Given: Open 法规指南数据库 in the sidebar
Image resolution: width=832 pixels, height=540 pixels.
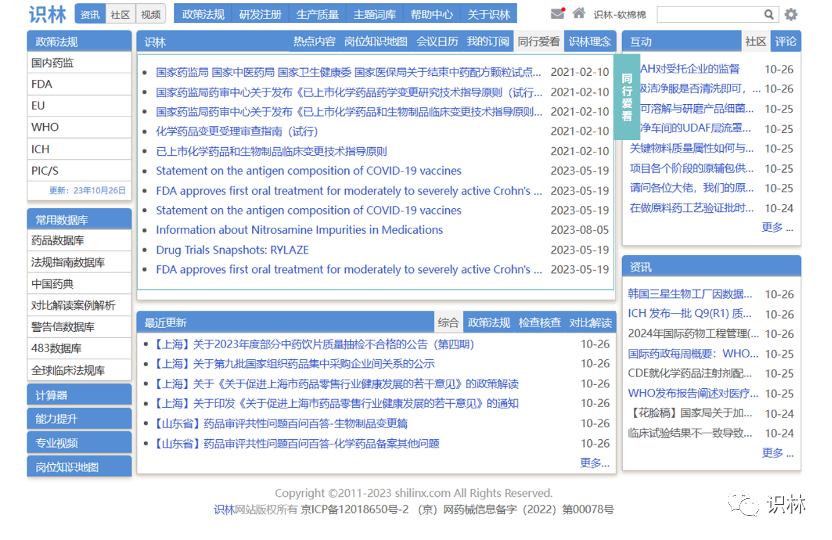Looking at the screenshot, I should point(79,262).
